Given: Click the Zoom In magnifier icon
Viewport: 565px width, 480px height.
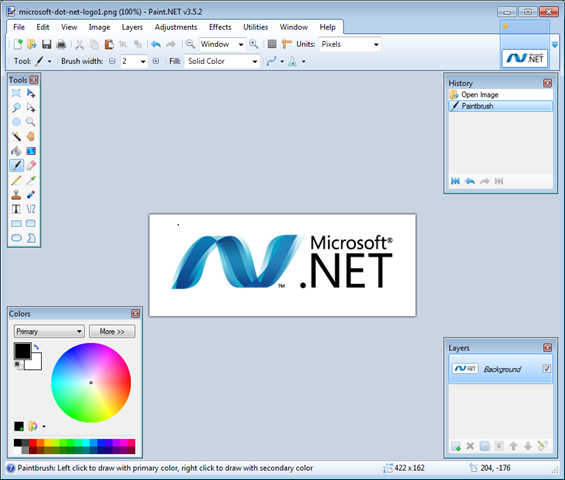Looking at the screenshot, I should click(x=254, y=44).
